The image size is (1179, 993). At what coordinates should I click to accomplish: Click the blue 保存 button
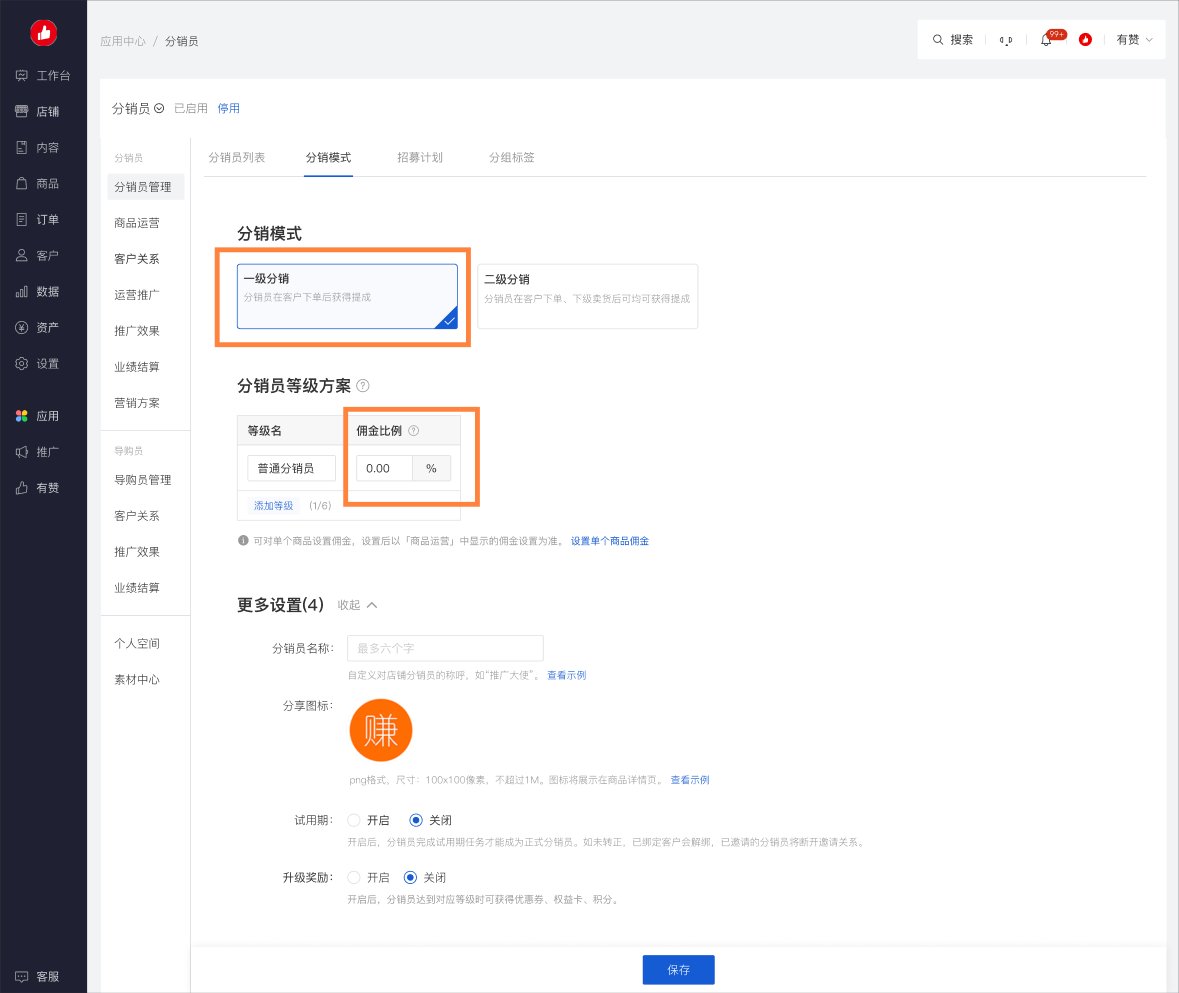pyautogui.click(x=678, y=970)
